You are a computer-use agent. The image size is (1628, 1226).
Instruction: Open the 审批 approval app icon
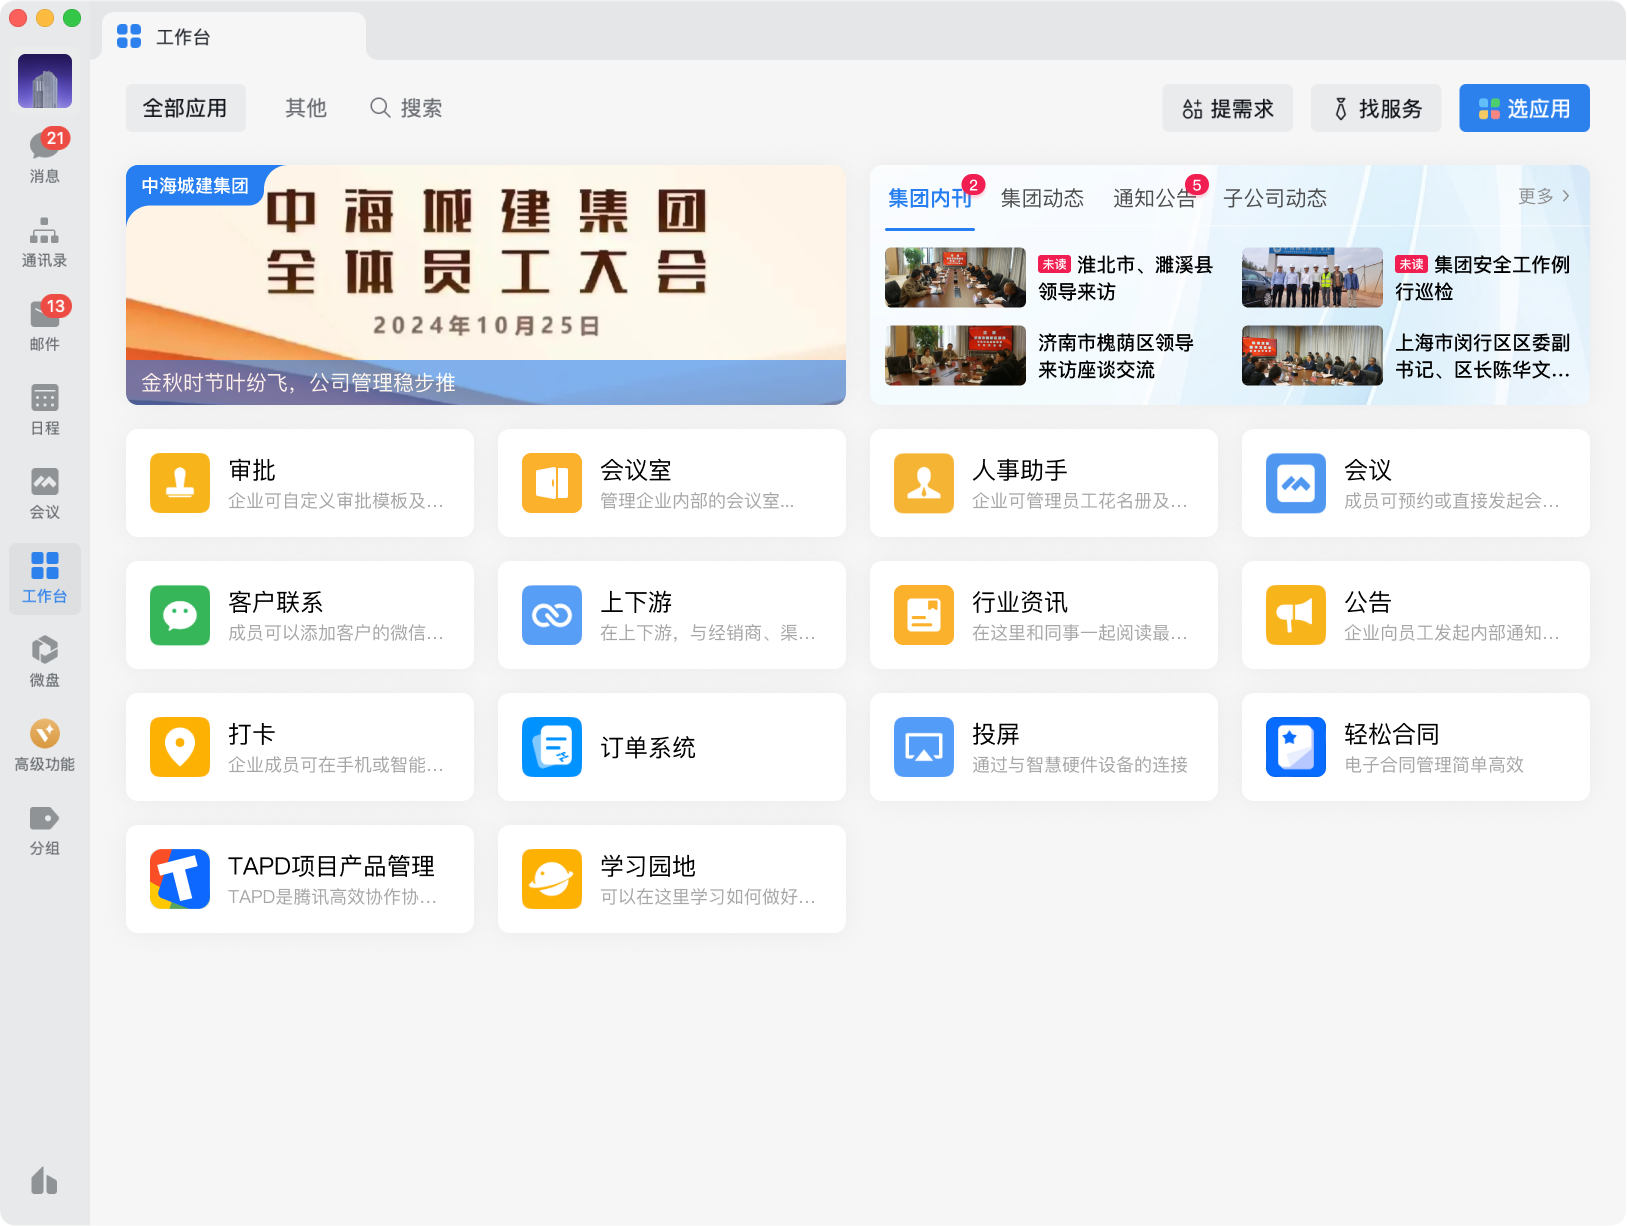180,483
